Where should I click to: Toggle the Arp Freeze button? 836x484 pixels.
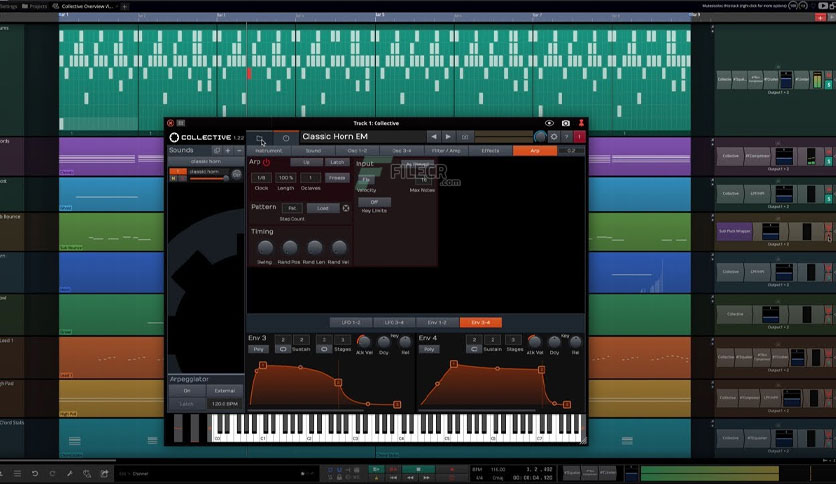337,178
